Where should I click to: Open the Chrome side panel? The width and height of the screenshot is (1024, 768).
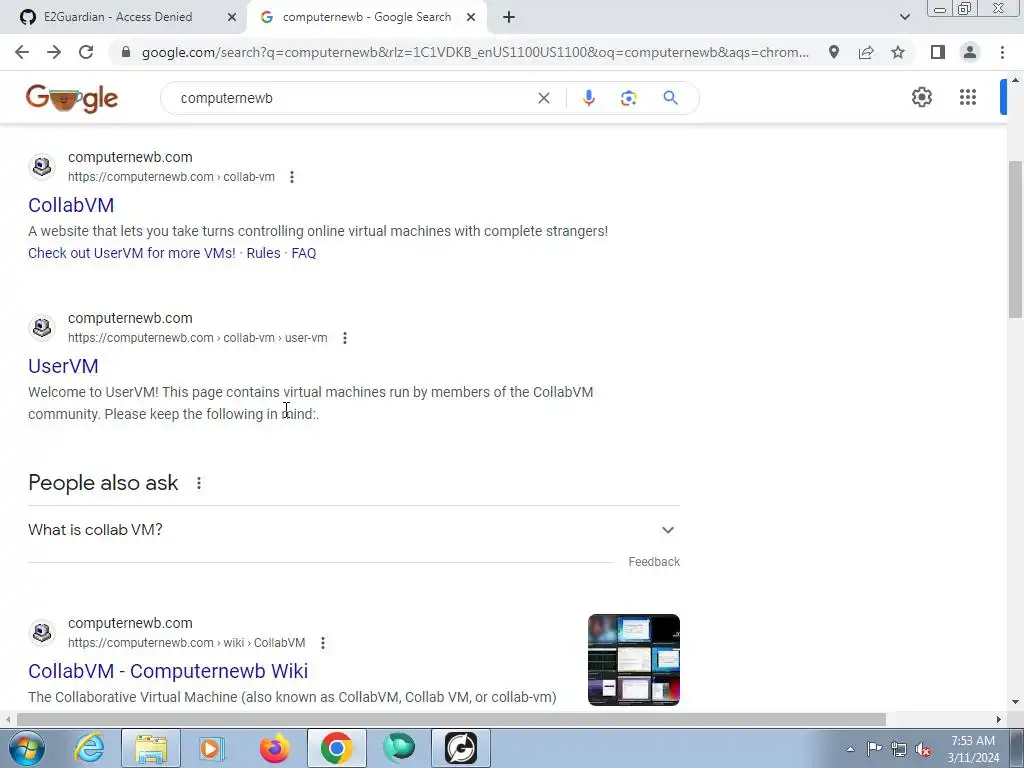[x=938, y=52]
